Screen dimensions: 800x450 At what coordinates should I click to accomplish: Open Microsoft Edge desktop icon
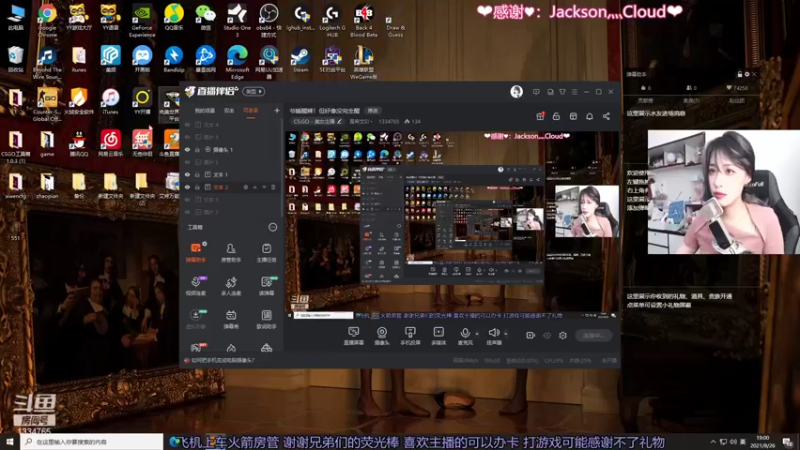click(x=237, y=62)
